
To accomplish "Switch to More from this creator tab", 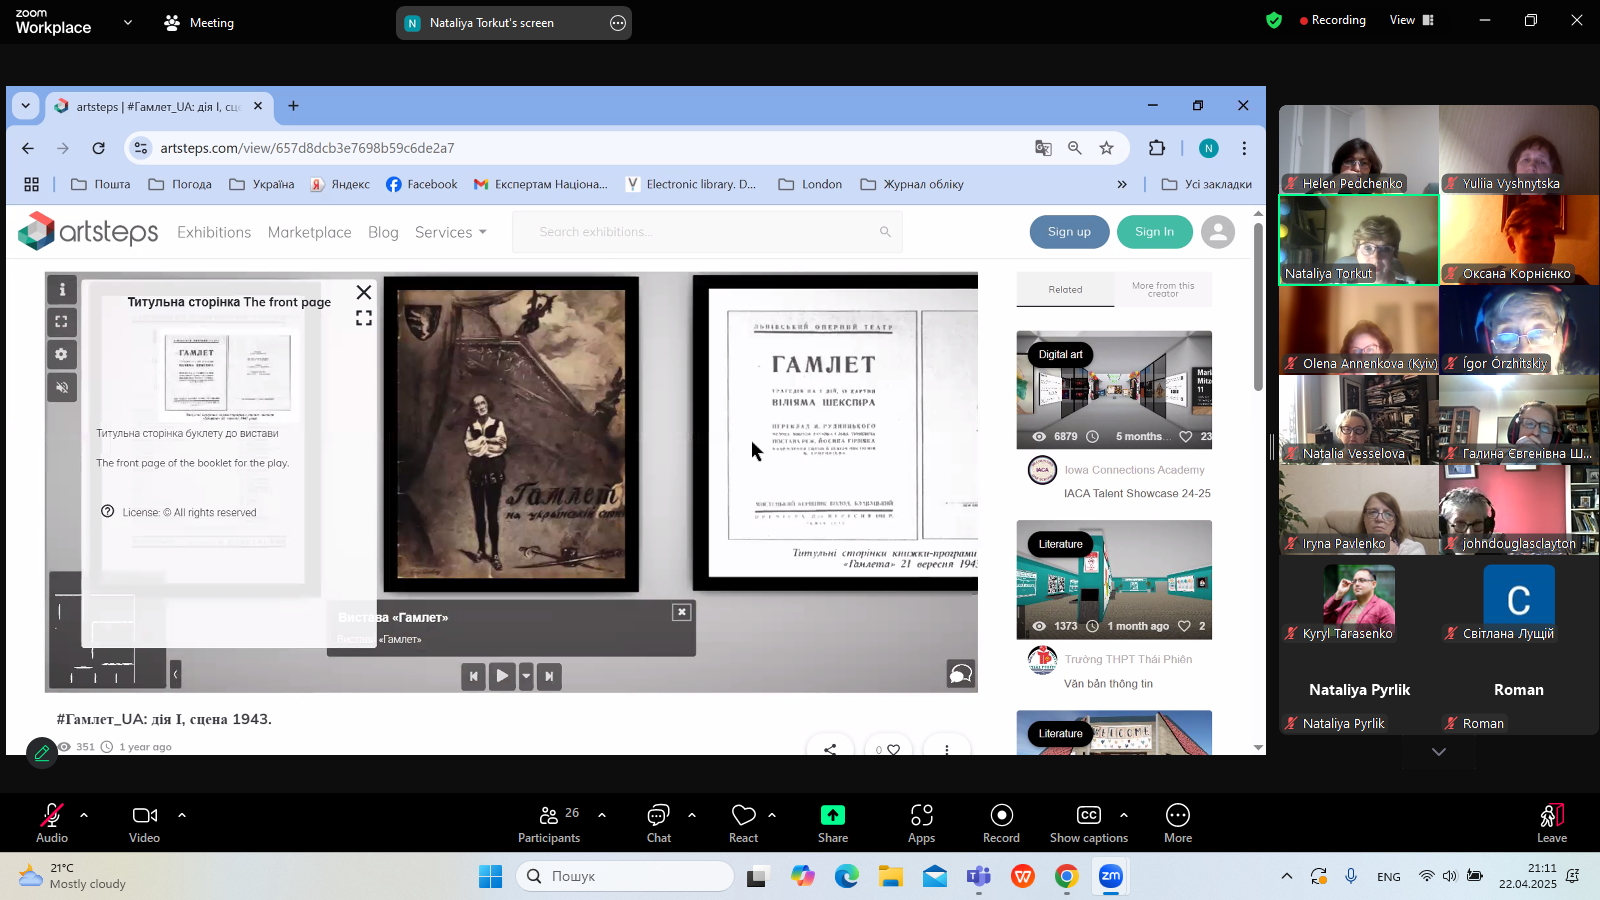I will pyautogui.click(x=1162, y=289).
